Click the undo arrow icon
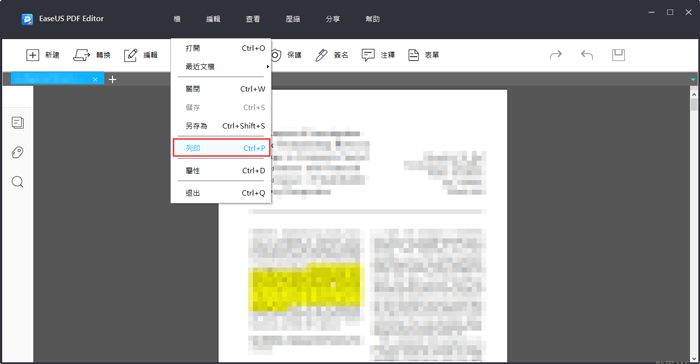700x364 pixels. pyautogui.click(x=587, y=55)
